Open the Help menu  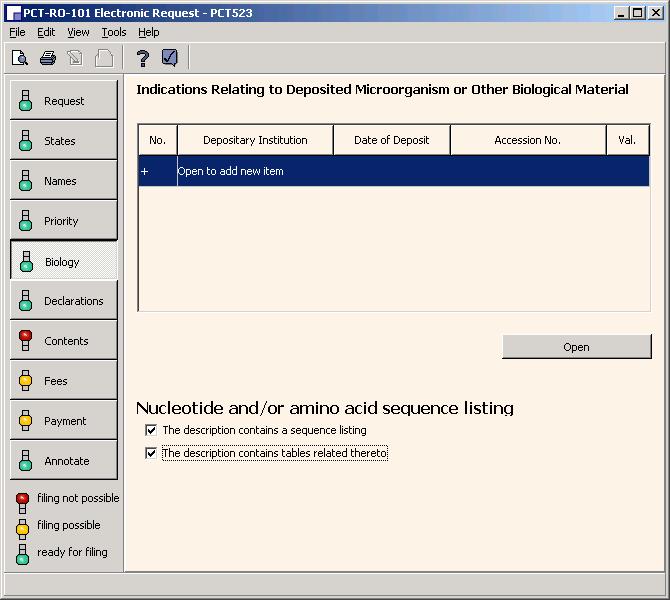(x=149, y=32)
